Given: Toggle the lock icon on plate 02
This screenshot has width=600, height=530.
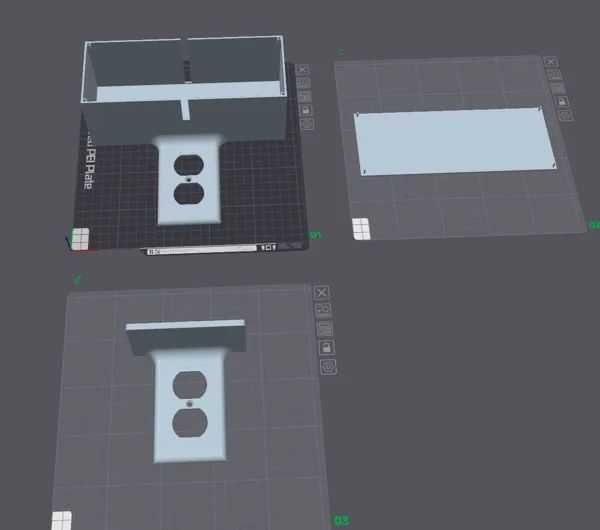Looking at the screenshot, I should click(561, 101).
